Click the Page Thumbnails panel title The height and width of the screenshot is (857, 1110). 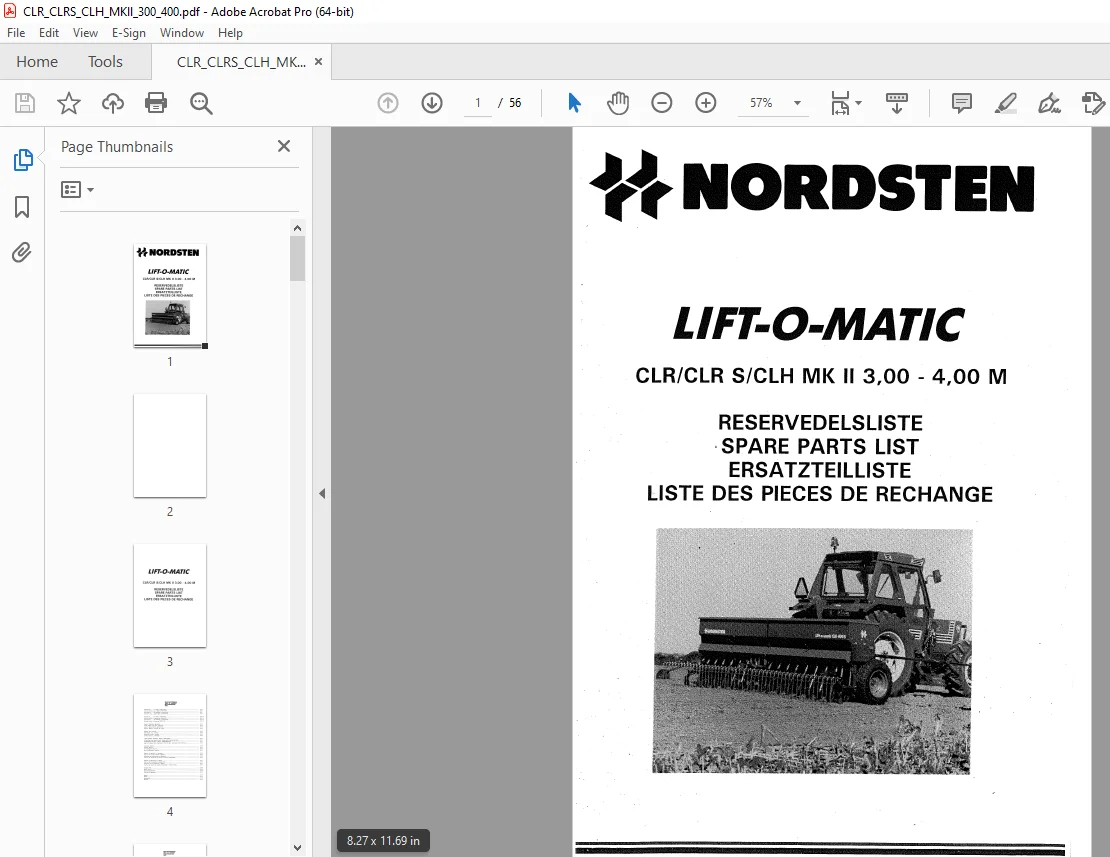click(x=117, y=146)
